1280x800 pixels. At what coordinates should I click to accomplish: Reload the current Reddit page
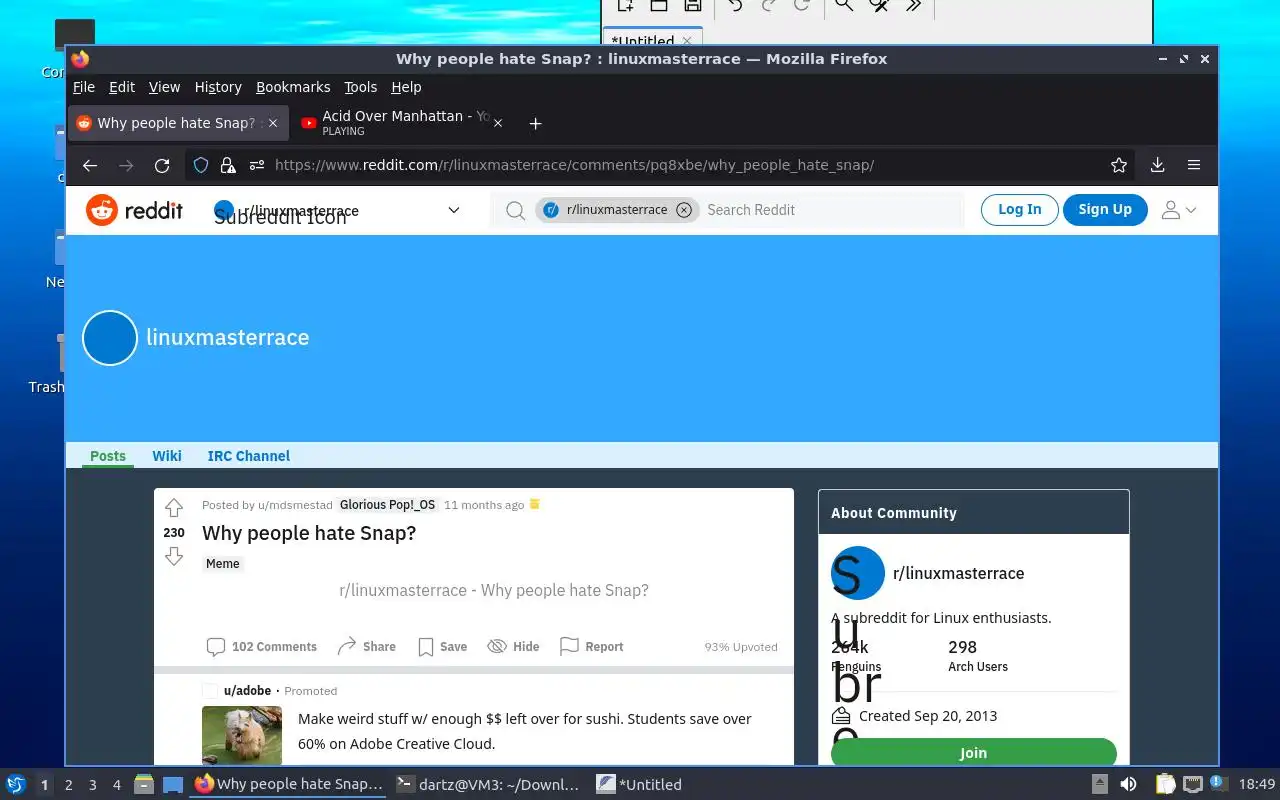point(162,165)
